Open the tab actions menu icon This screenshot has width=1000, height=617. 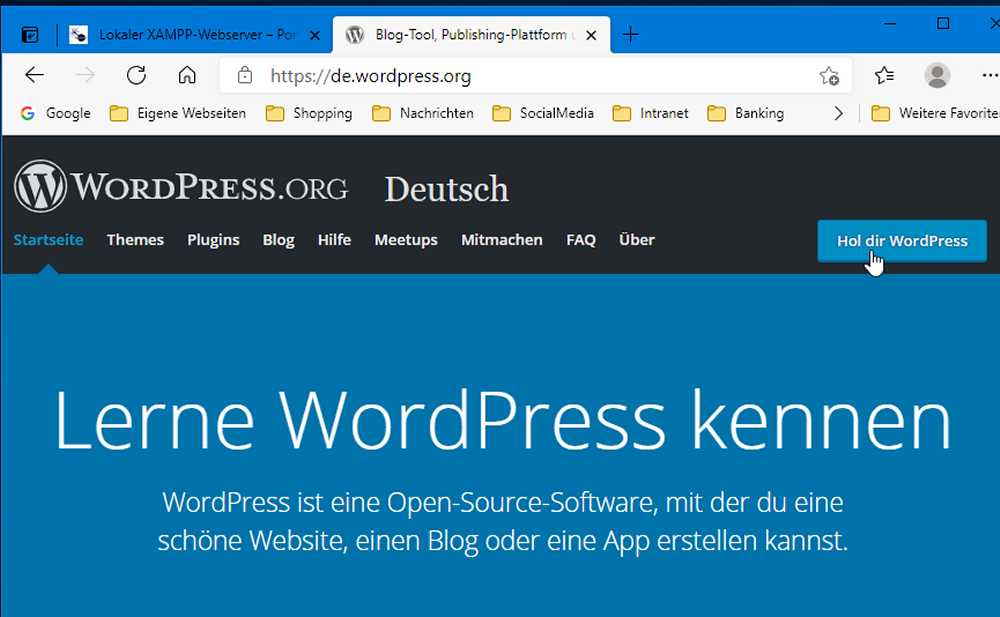pyautogui.click(x=30, y=34)
